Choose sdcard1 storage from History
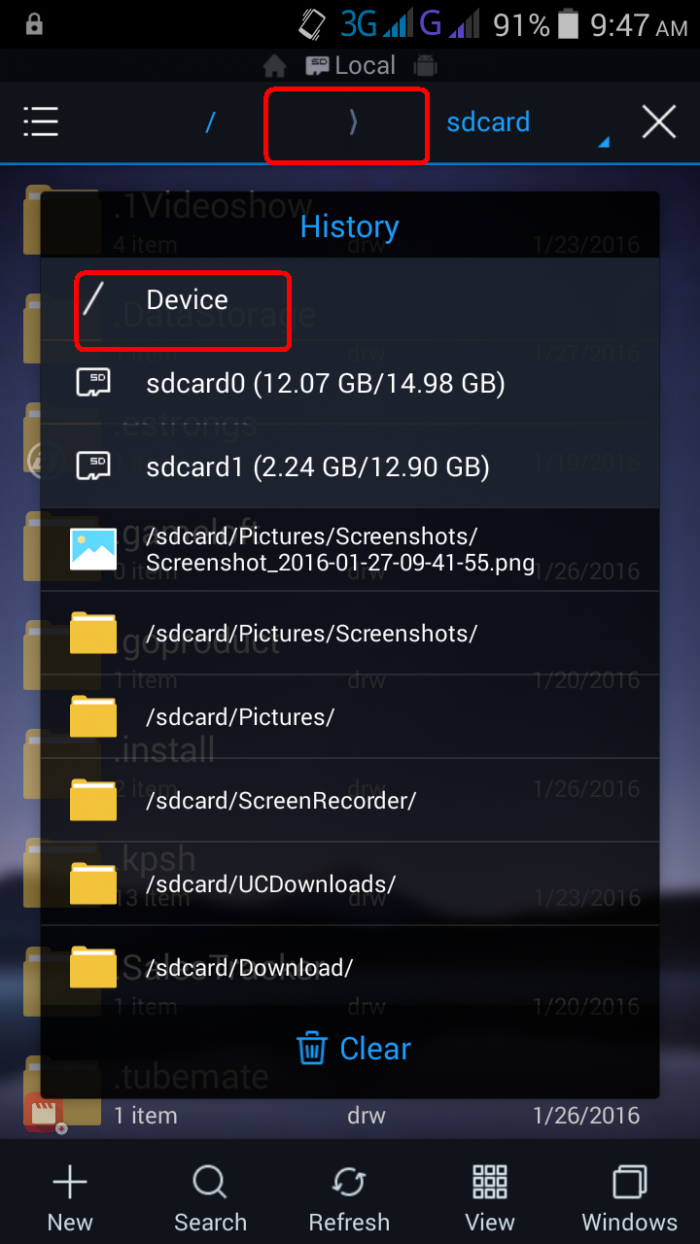 (x=317, y=467)
